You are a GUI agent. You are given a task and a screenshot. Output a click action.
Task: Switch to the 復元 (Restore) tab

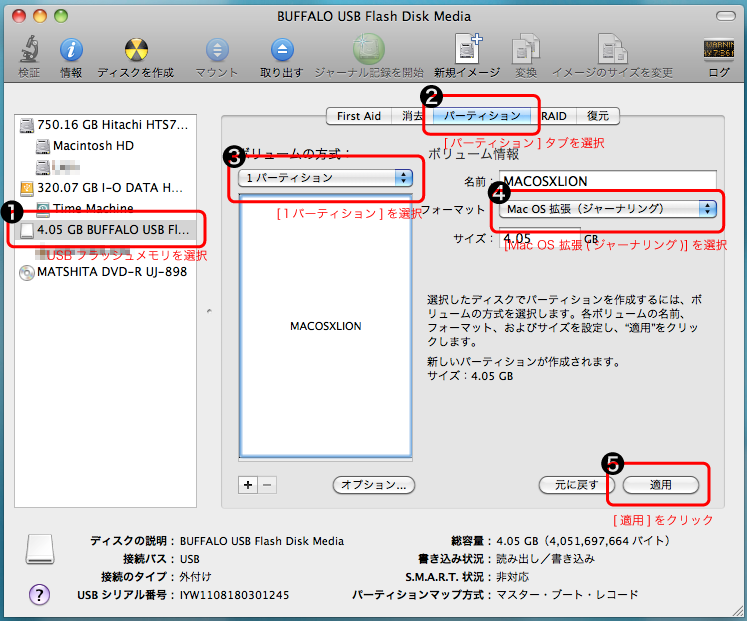598,116
